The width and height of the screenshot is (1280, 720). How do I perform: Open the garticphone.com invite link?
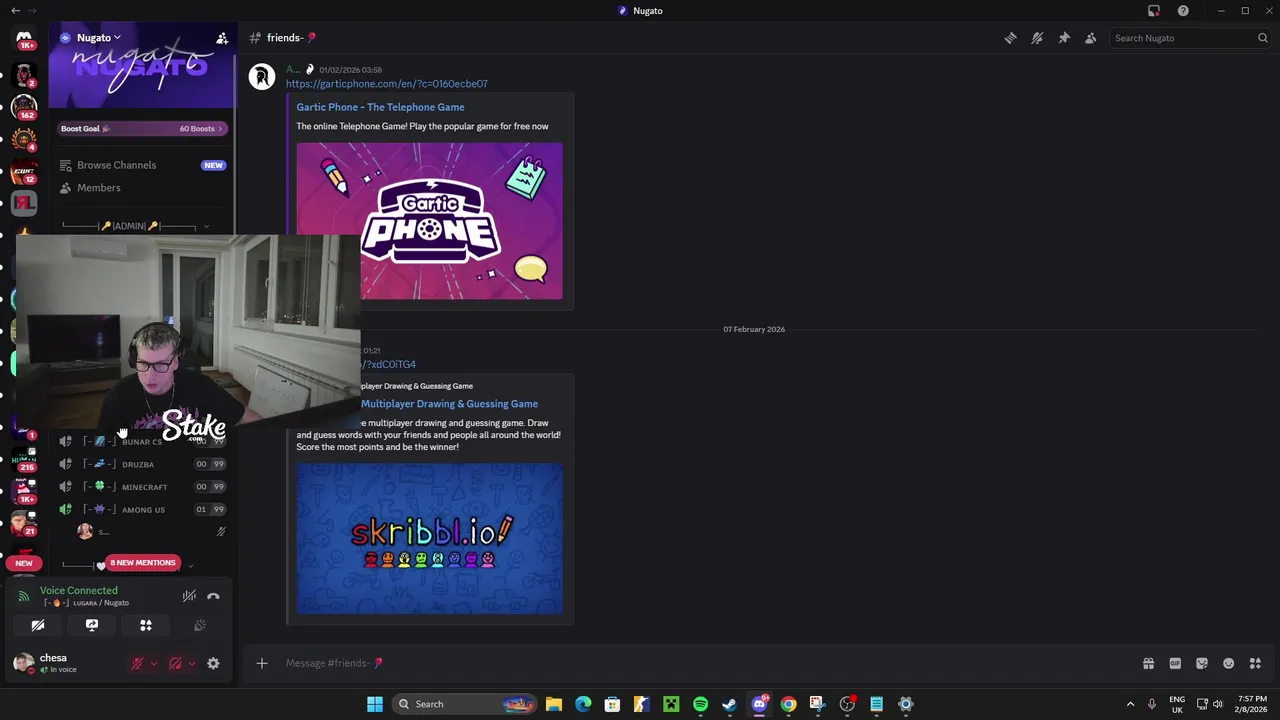click(386, 84)
